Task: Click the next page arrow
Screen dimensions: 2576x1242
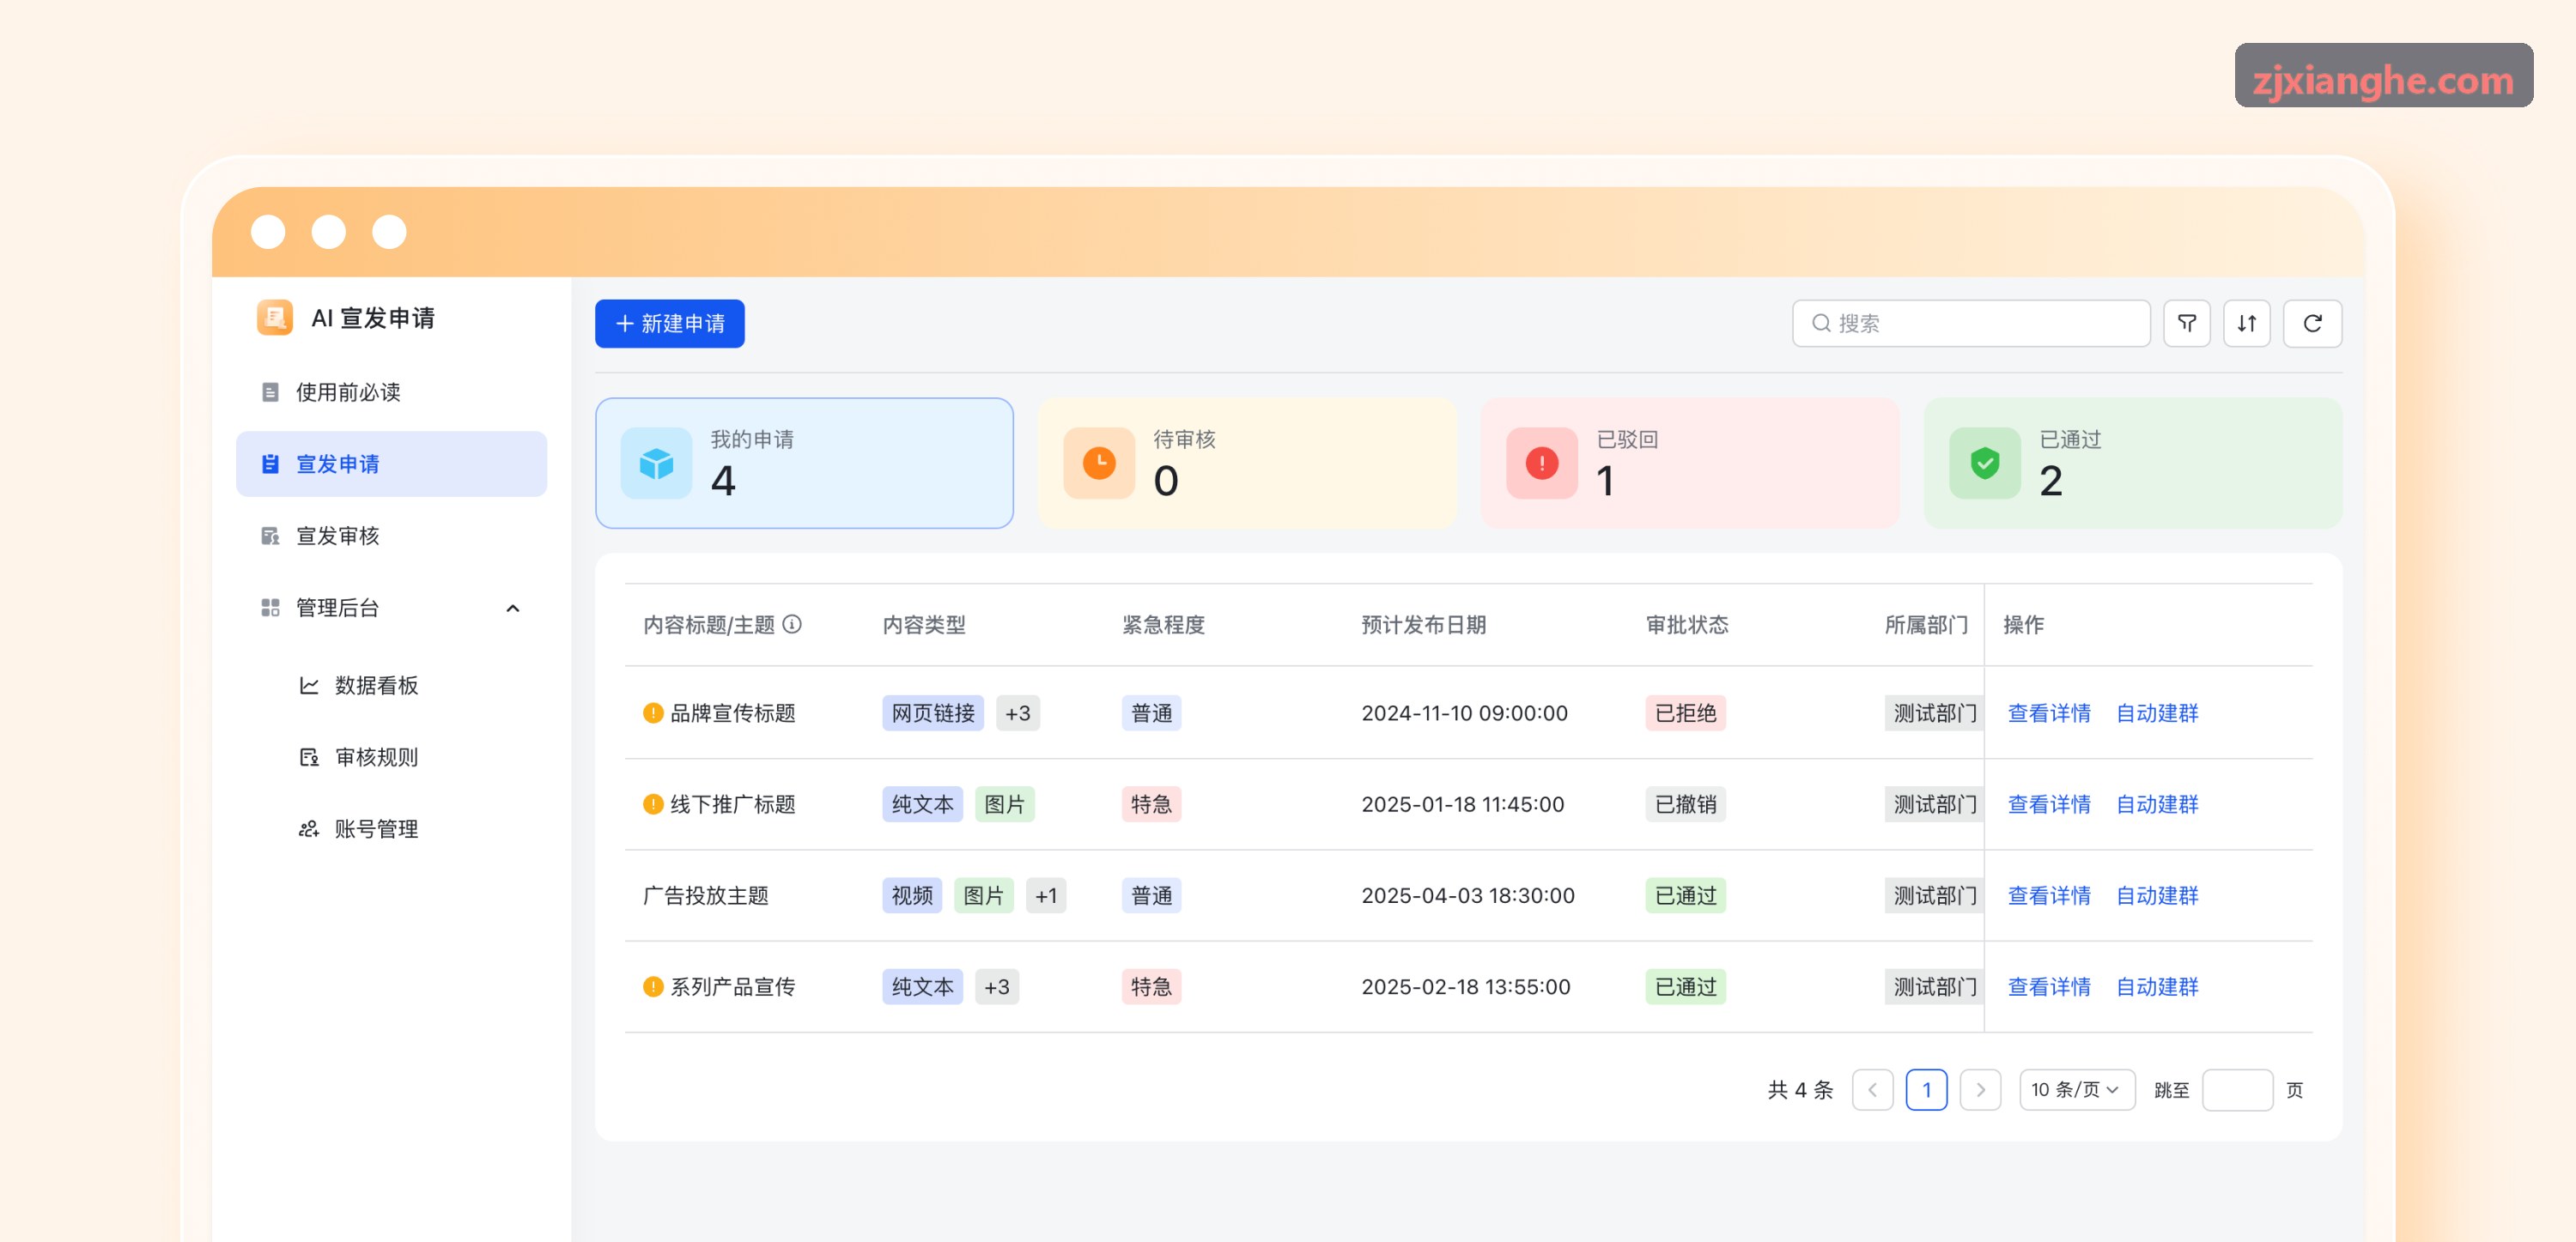Action: coord(1980,1090)
